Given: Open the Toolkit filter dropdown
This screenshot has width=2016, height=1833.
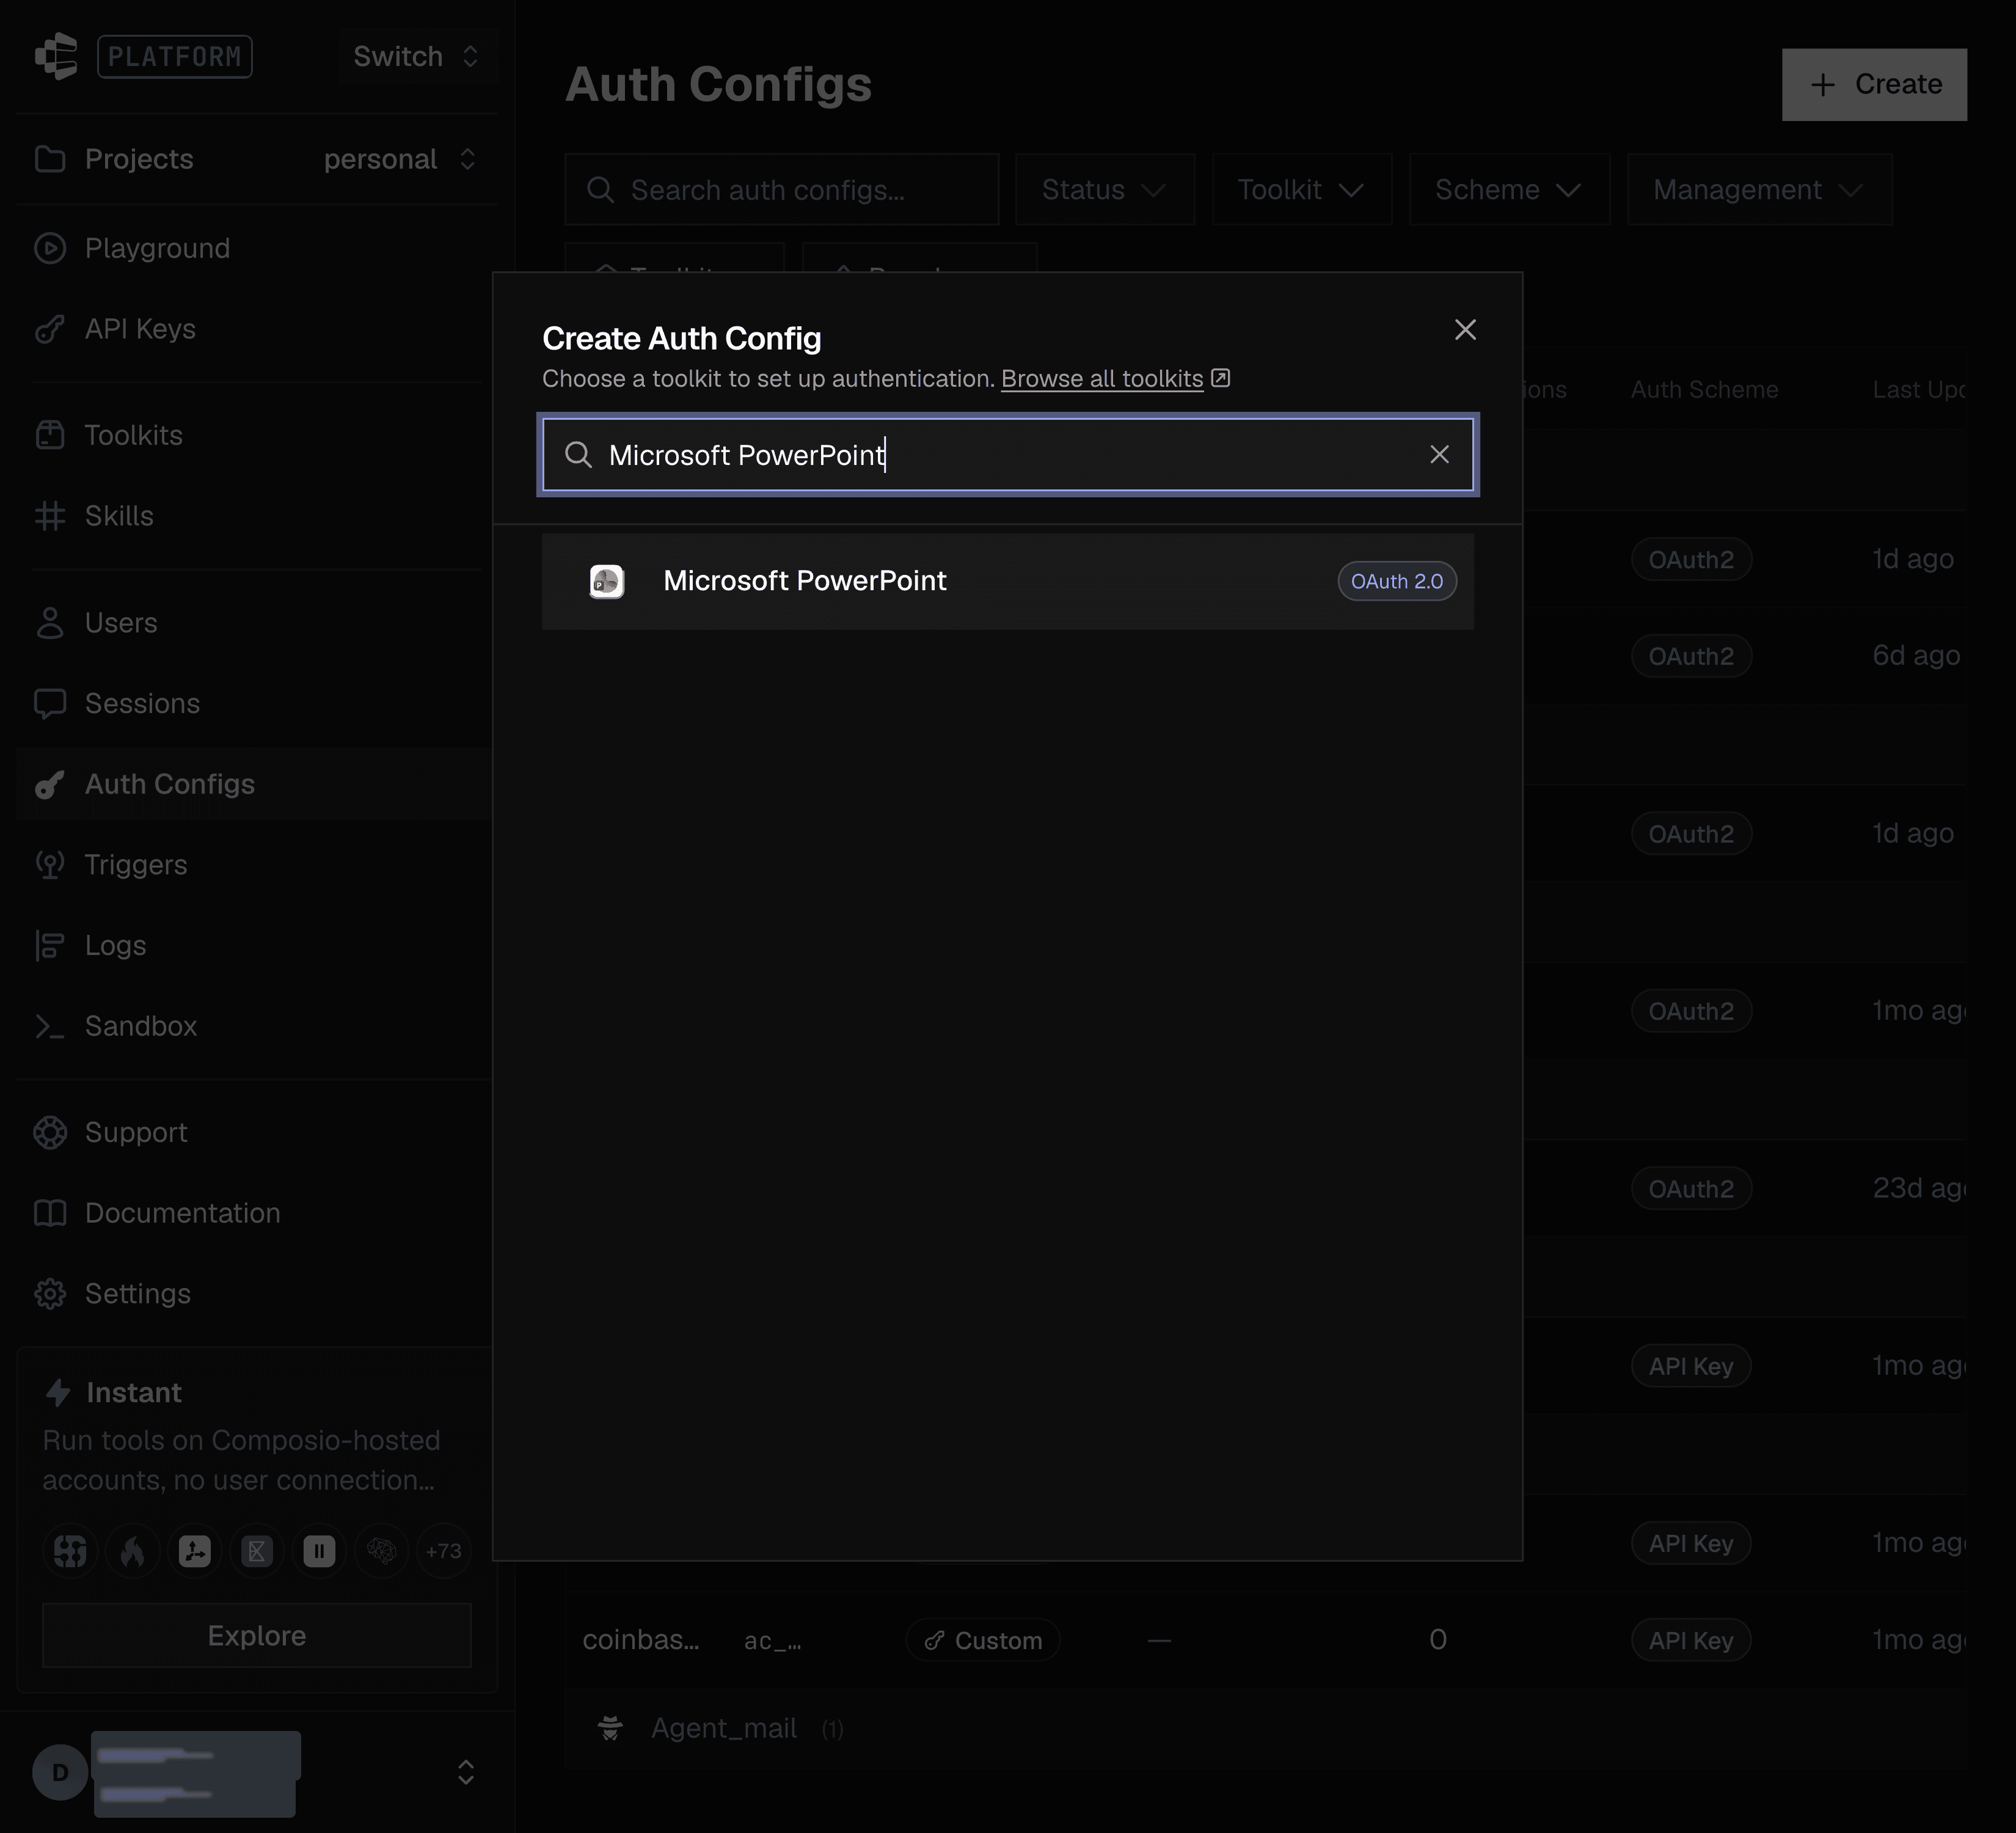Looking at the screenshot, I should 1301,189.
